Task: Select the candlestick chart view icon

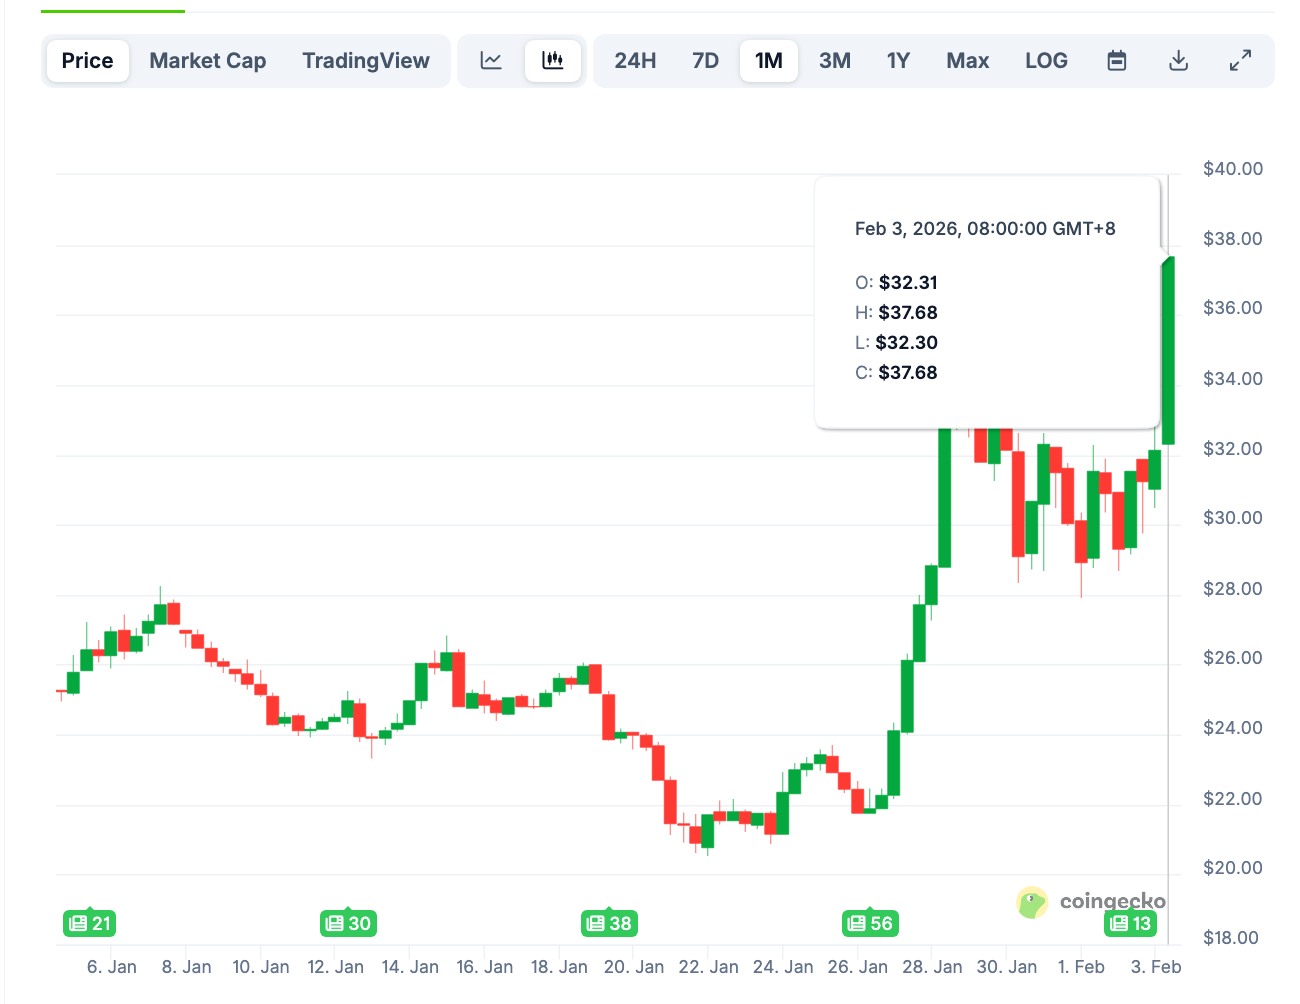Action: coord(553,61)
